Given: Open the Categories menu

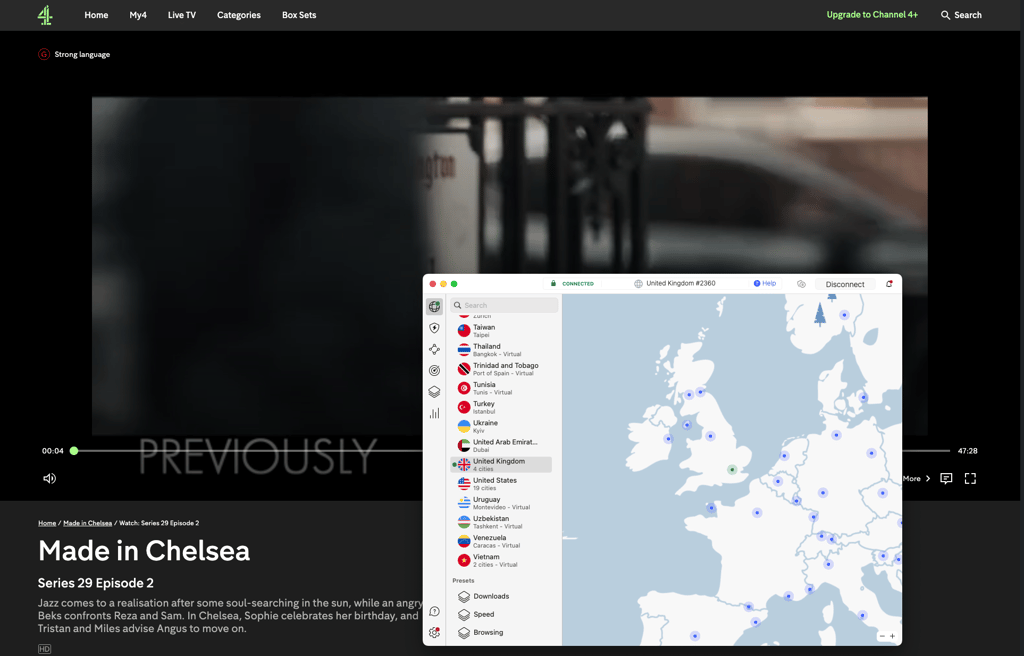Looking at the screenshot, I should click(238, 15).
